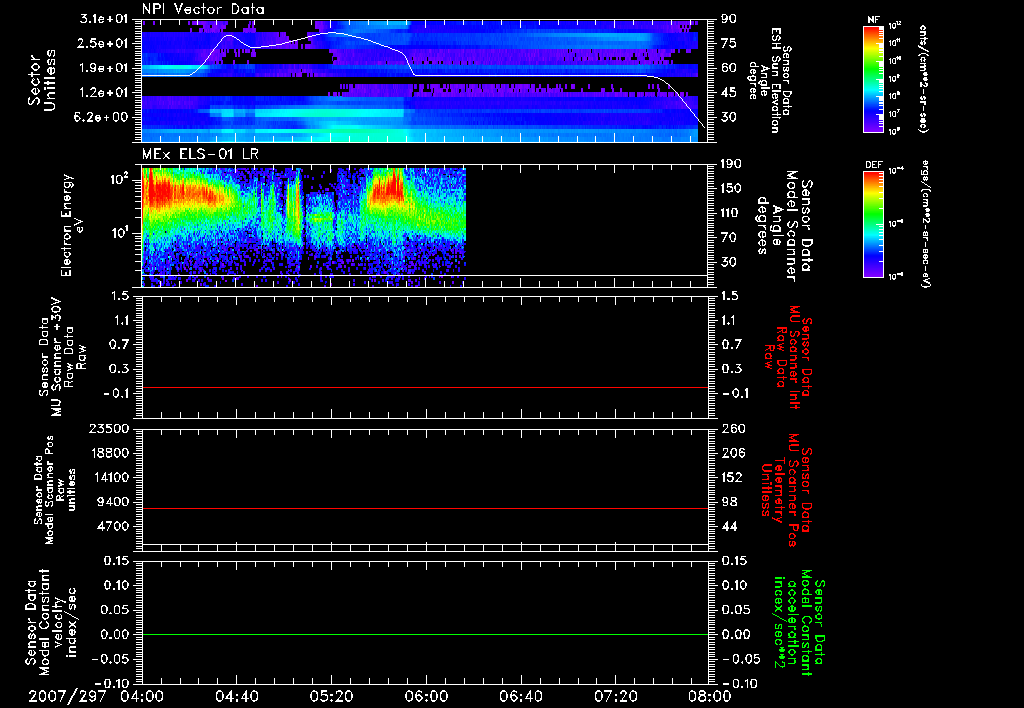
Task: Click the 260 right-axis tick label
Action: click(733, 428)
